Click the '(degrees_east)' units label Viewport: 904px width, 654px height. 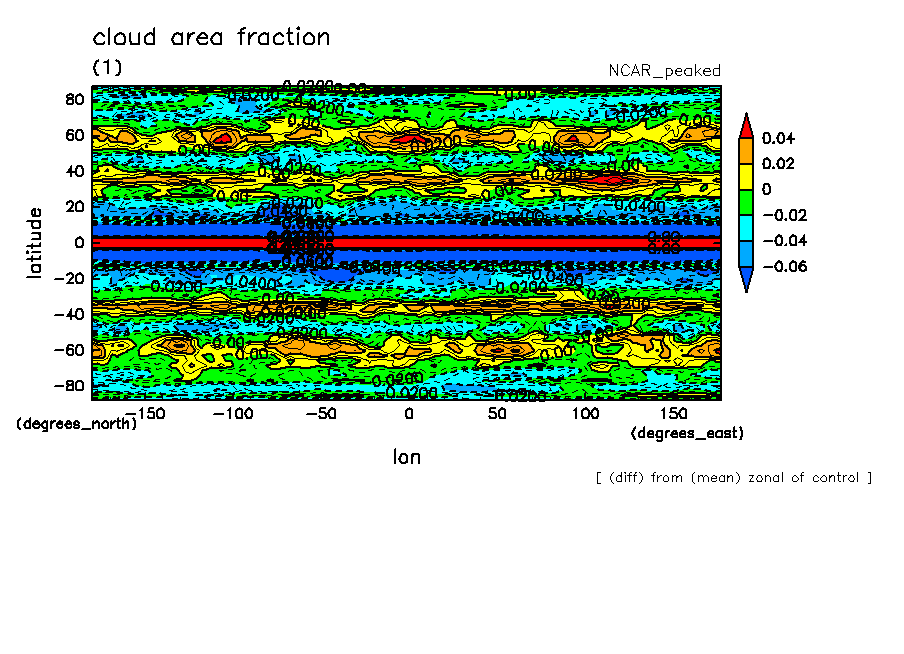pyautogui.click(x=687, y=433)
